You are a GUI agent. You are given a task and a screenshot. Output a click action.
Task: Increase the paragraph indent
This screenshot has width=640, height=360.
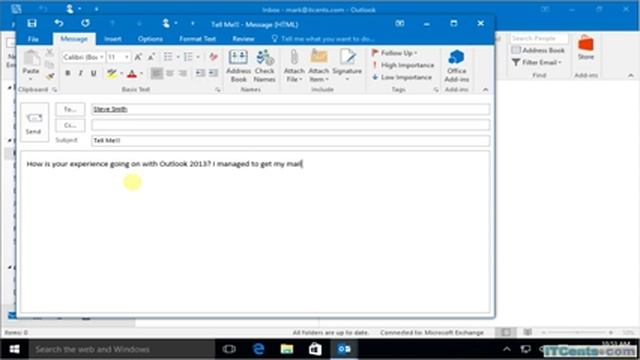click(x=213, y=73)
